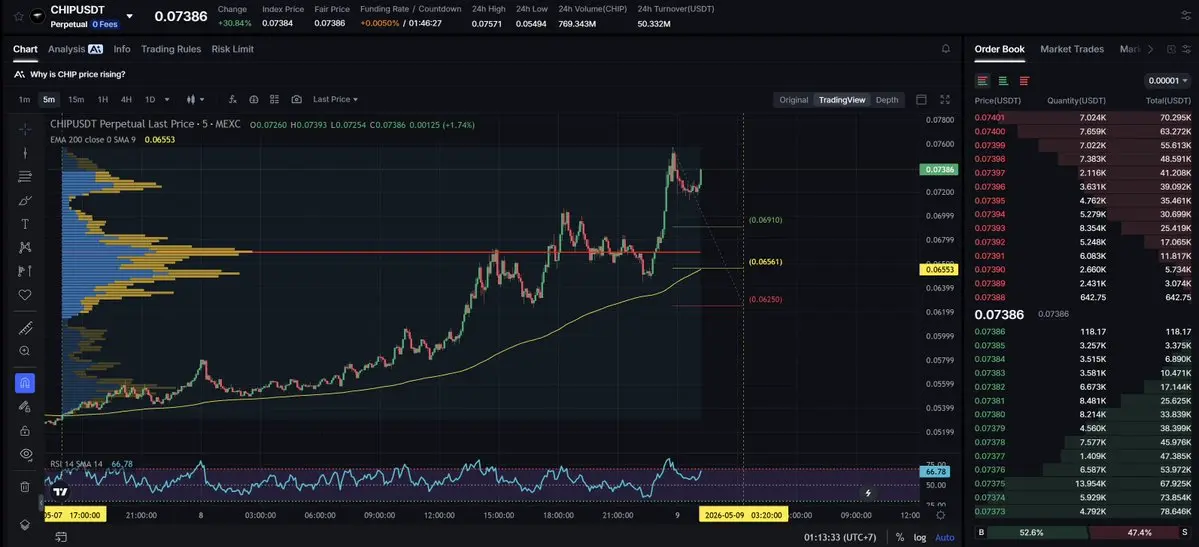Switch to 1m timeframe
The image size is (1199, 547).
click(x=24, y=99)
